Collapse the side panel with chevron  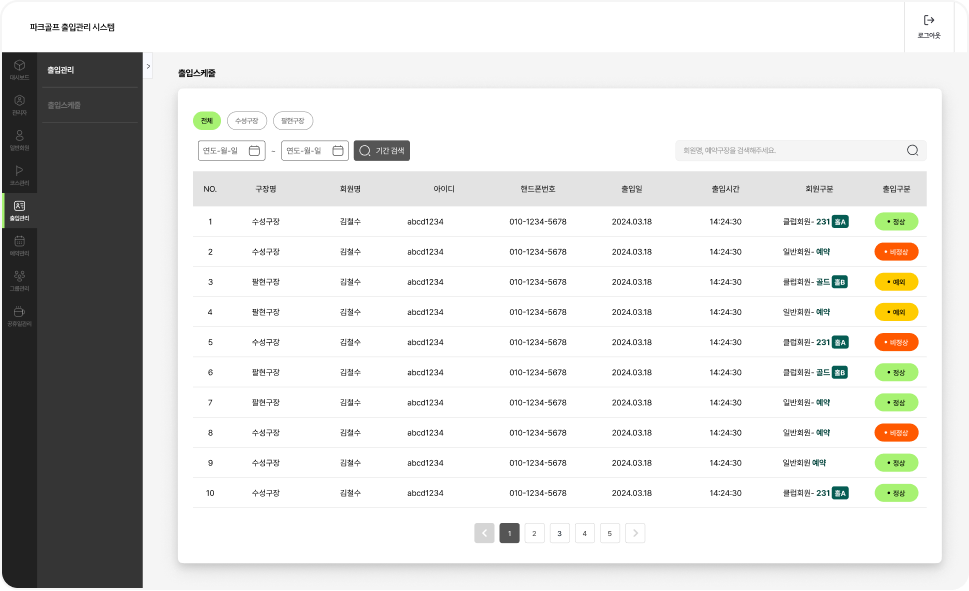pyautogui.click(x=148, y=66)
